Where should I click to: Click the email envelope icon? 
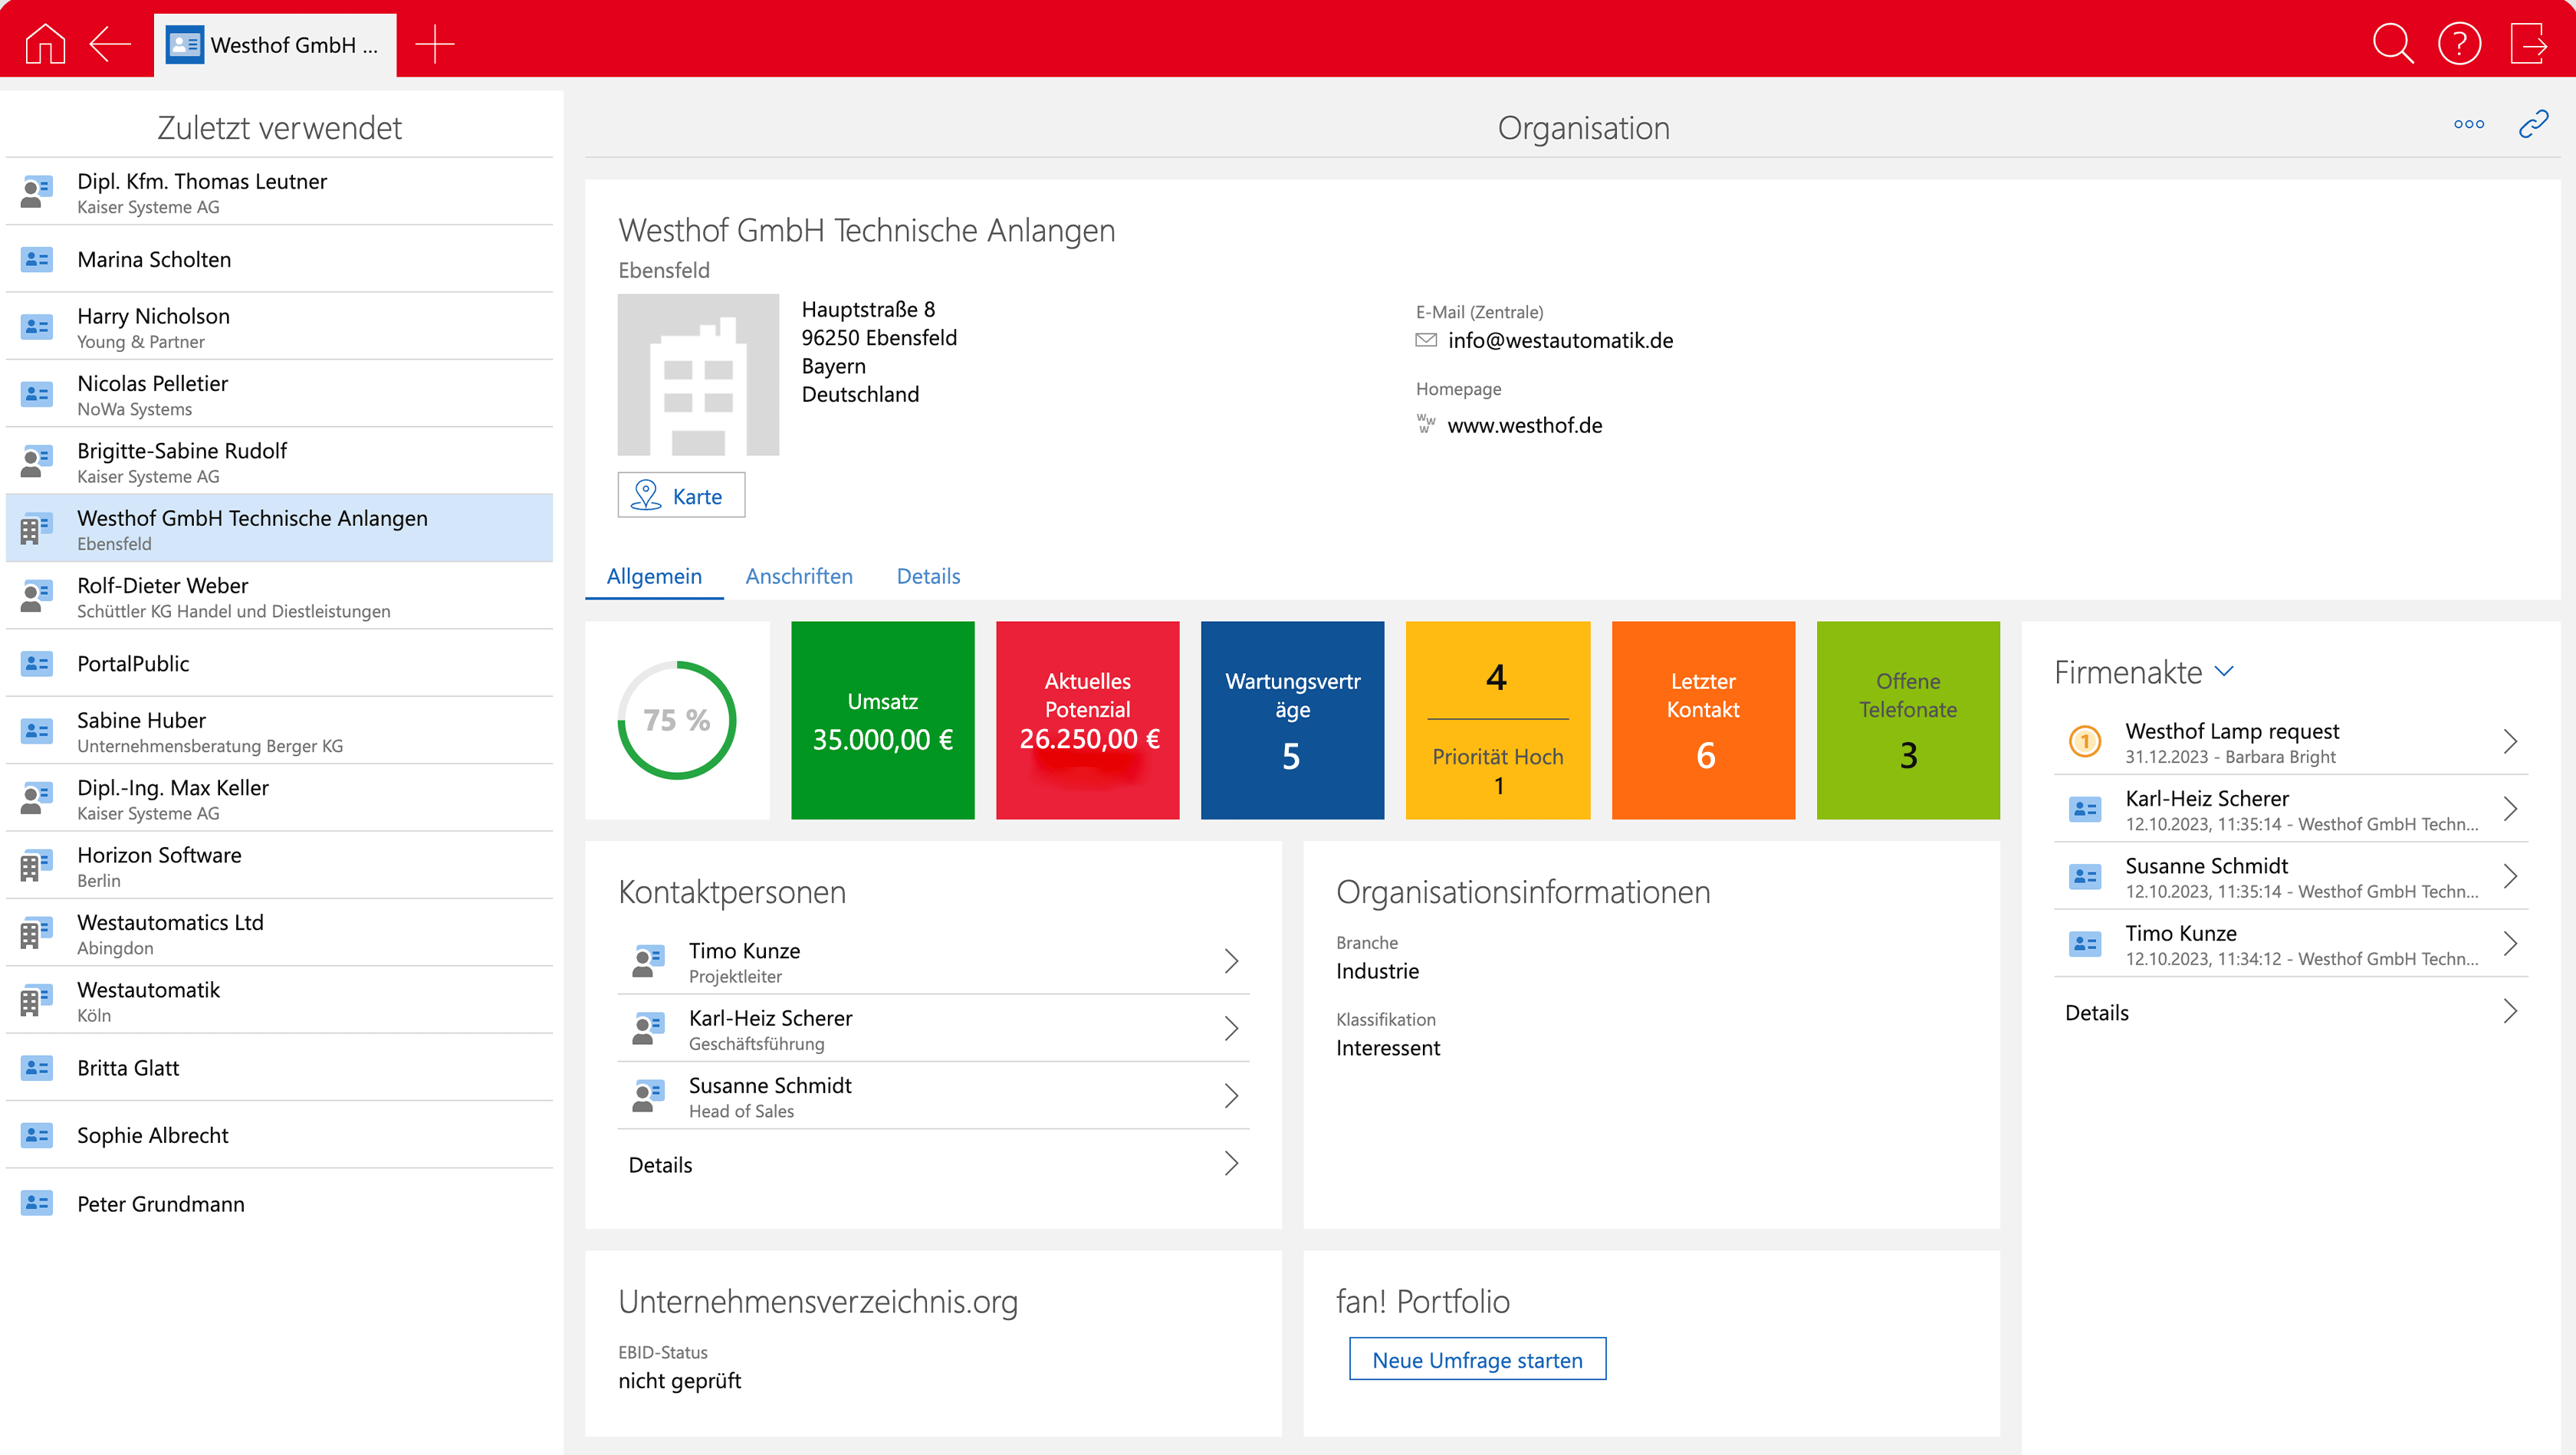tap(1426, 340)
